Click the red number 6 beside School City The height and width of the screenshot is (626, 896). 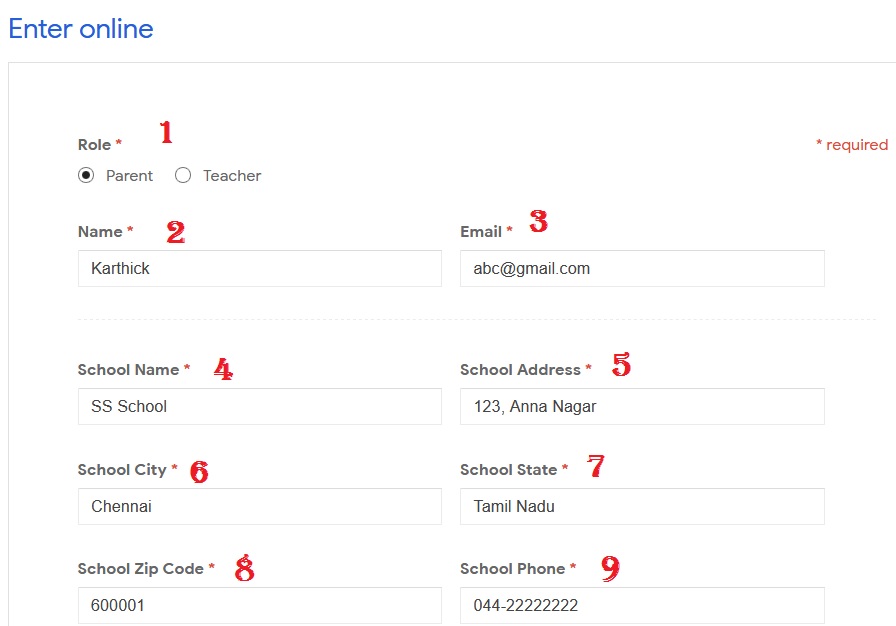pos(199,472)
